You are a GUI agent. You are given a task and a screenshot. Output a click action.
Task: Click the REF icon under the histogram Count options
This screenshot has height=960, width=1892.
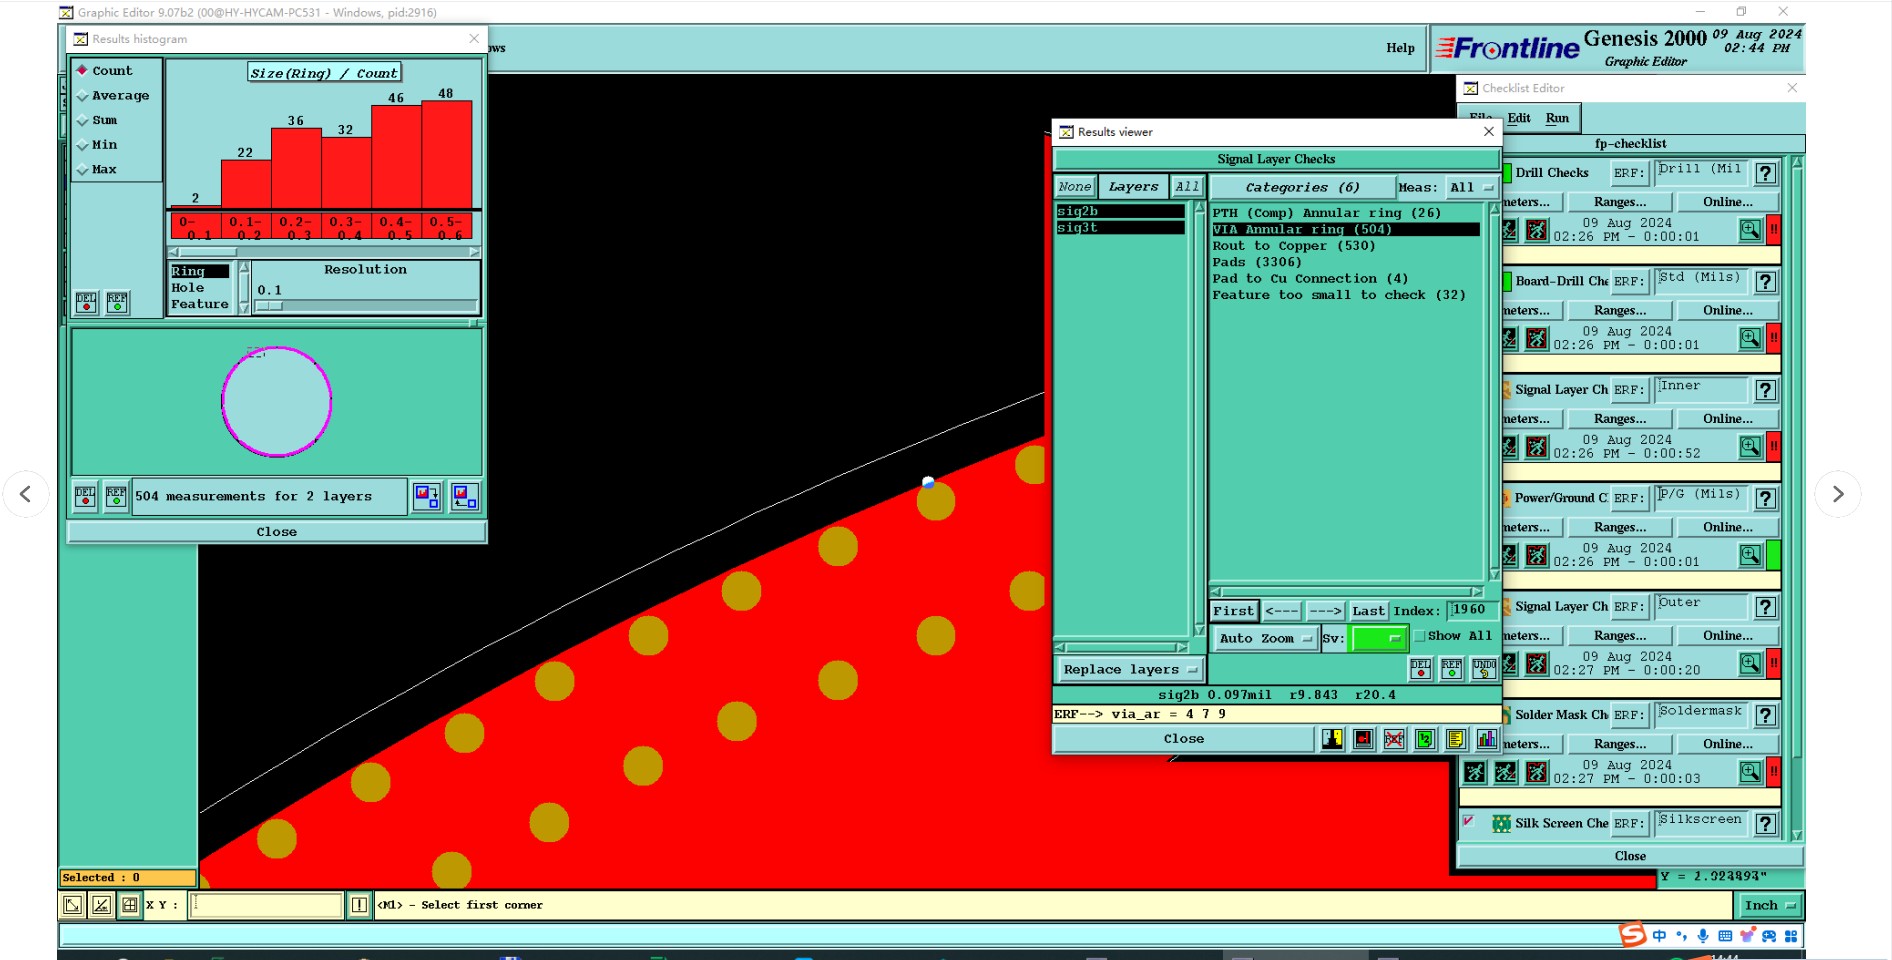click(x=117, y=302)
